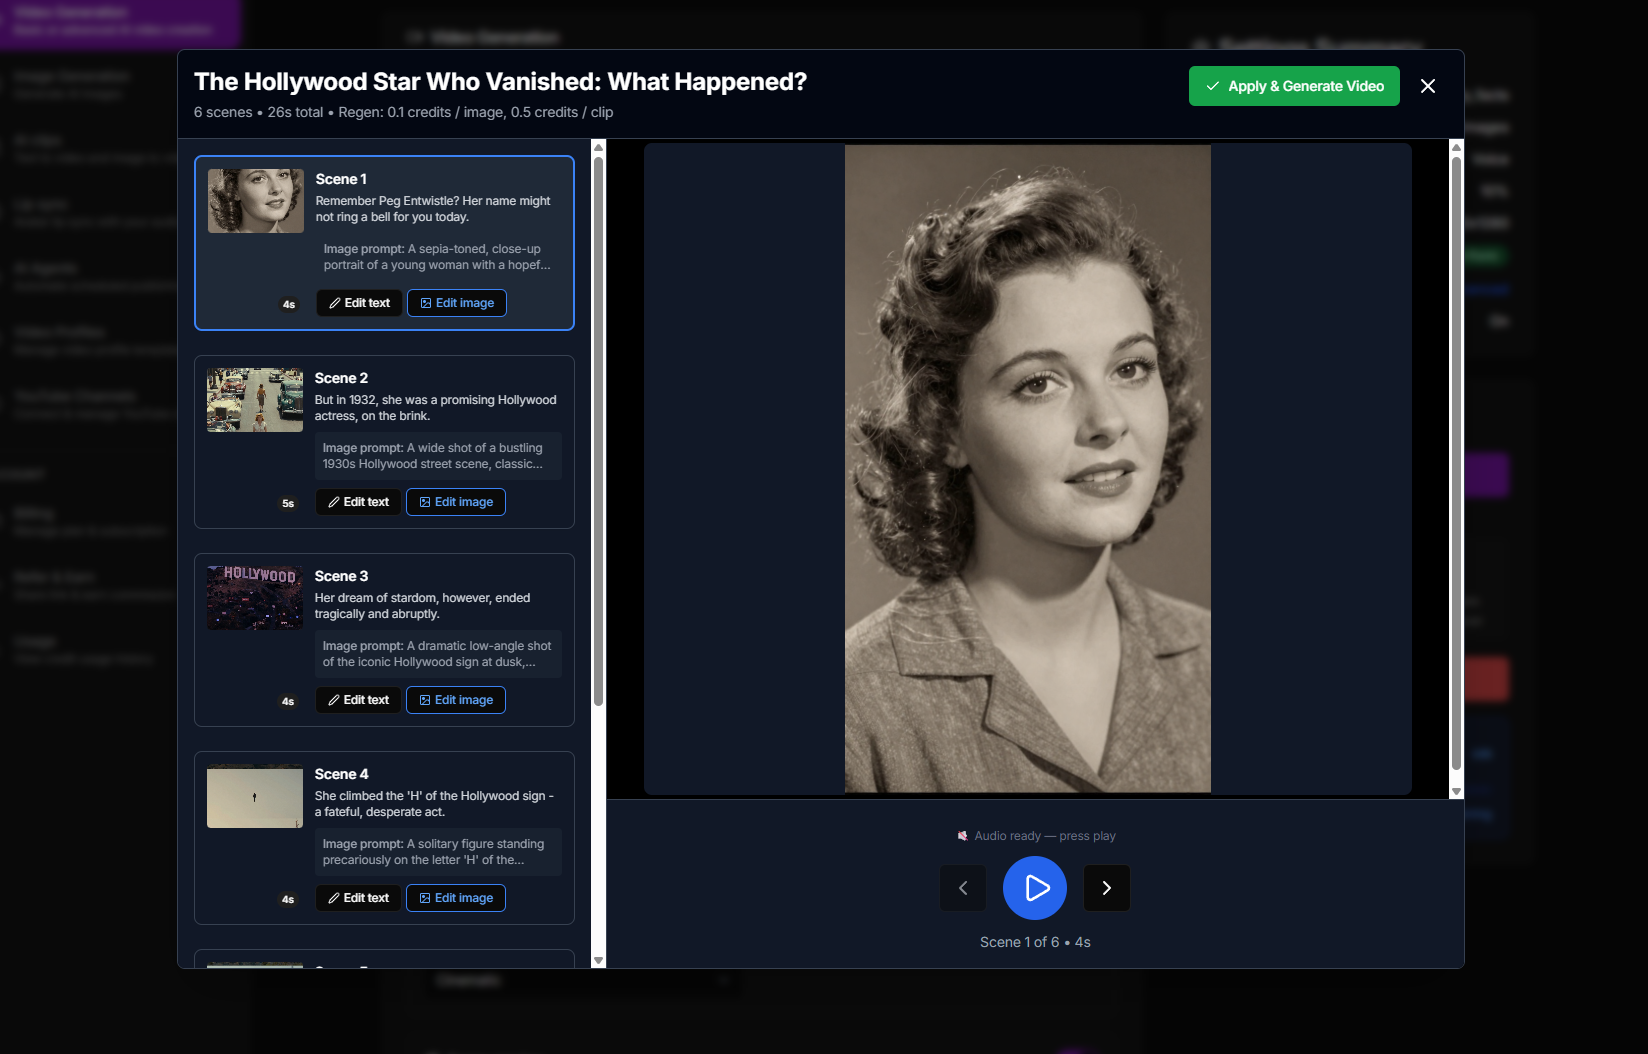Edit image for Scene 2
The height and width of the screenshot is (1054, 1648).
[x=456, y=502]
